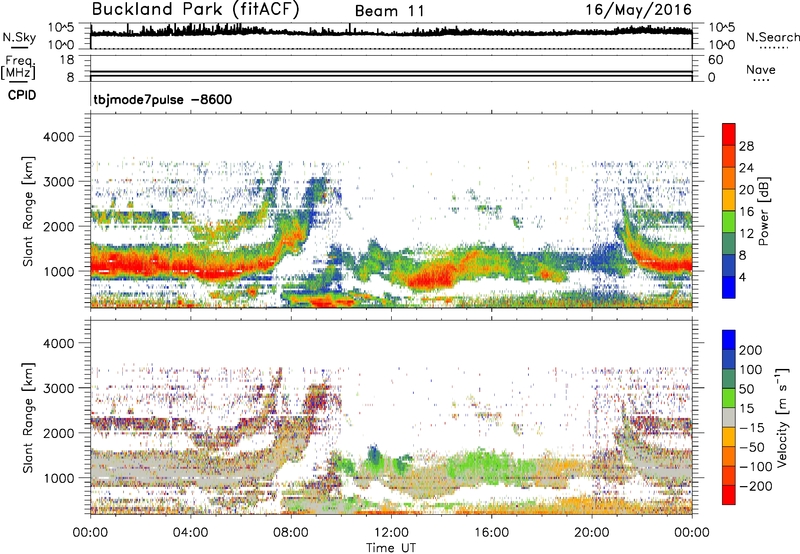Click the '4000' tick in the velocity panel
800x554 pixels.
click(x=58, y=343)
